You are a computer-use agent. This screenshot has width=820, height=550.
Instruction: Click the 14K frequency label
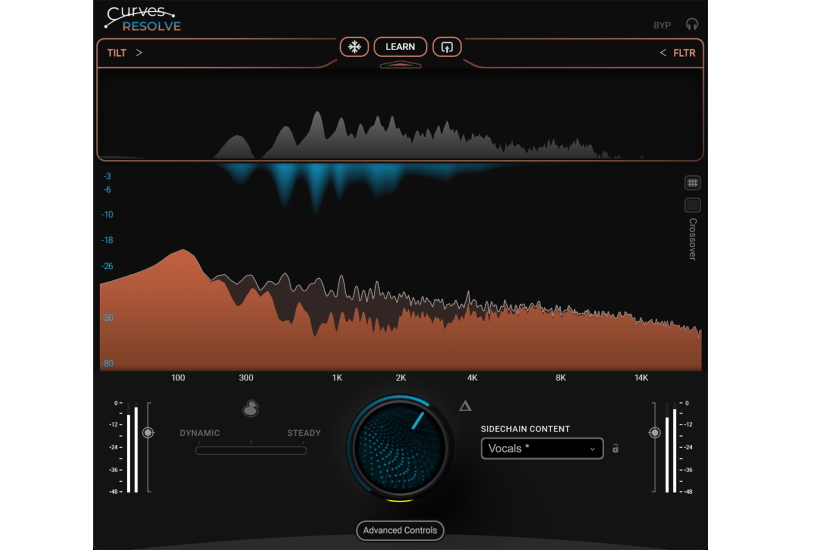[x=641, y=377]
